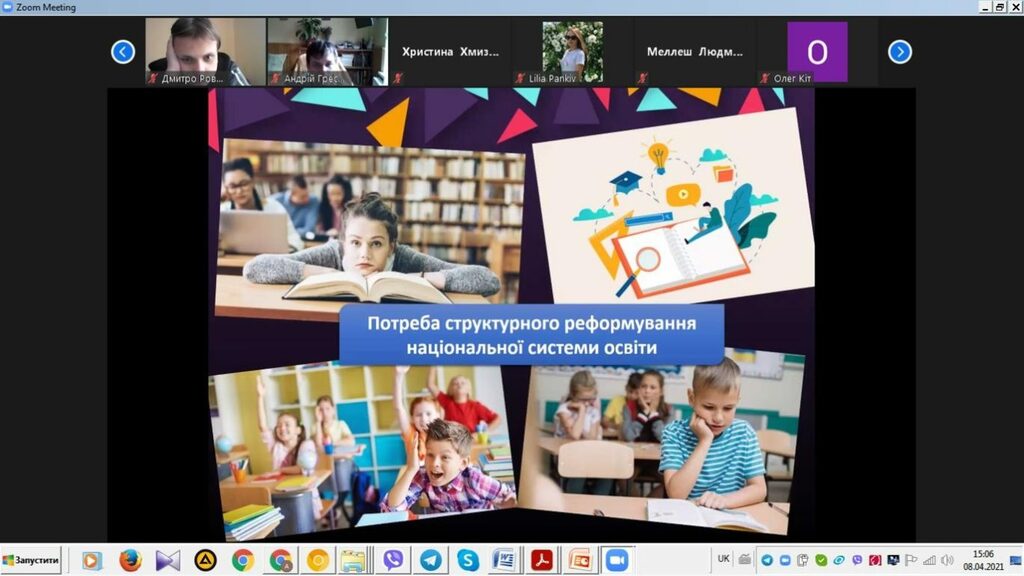This screenshot has height=576, width=1024.
Task: Switch to the Word document in taskbar
Action: pos(505,560)
